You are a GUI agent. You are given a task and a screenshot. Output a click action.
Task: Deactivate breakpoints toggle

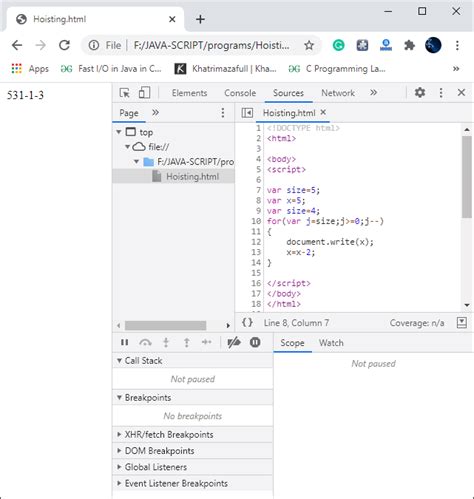tap(234, 342)
